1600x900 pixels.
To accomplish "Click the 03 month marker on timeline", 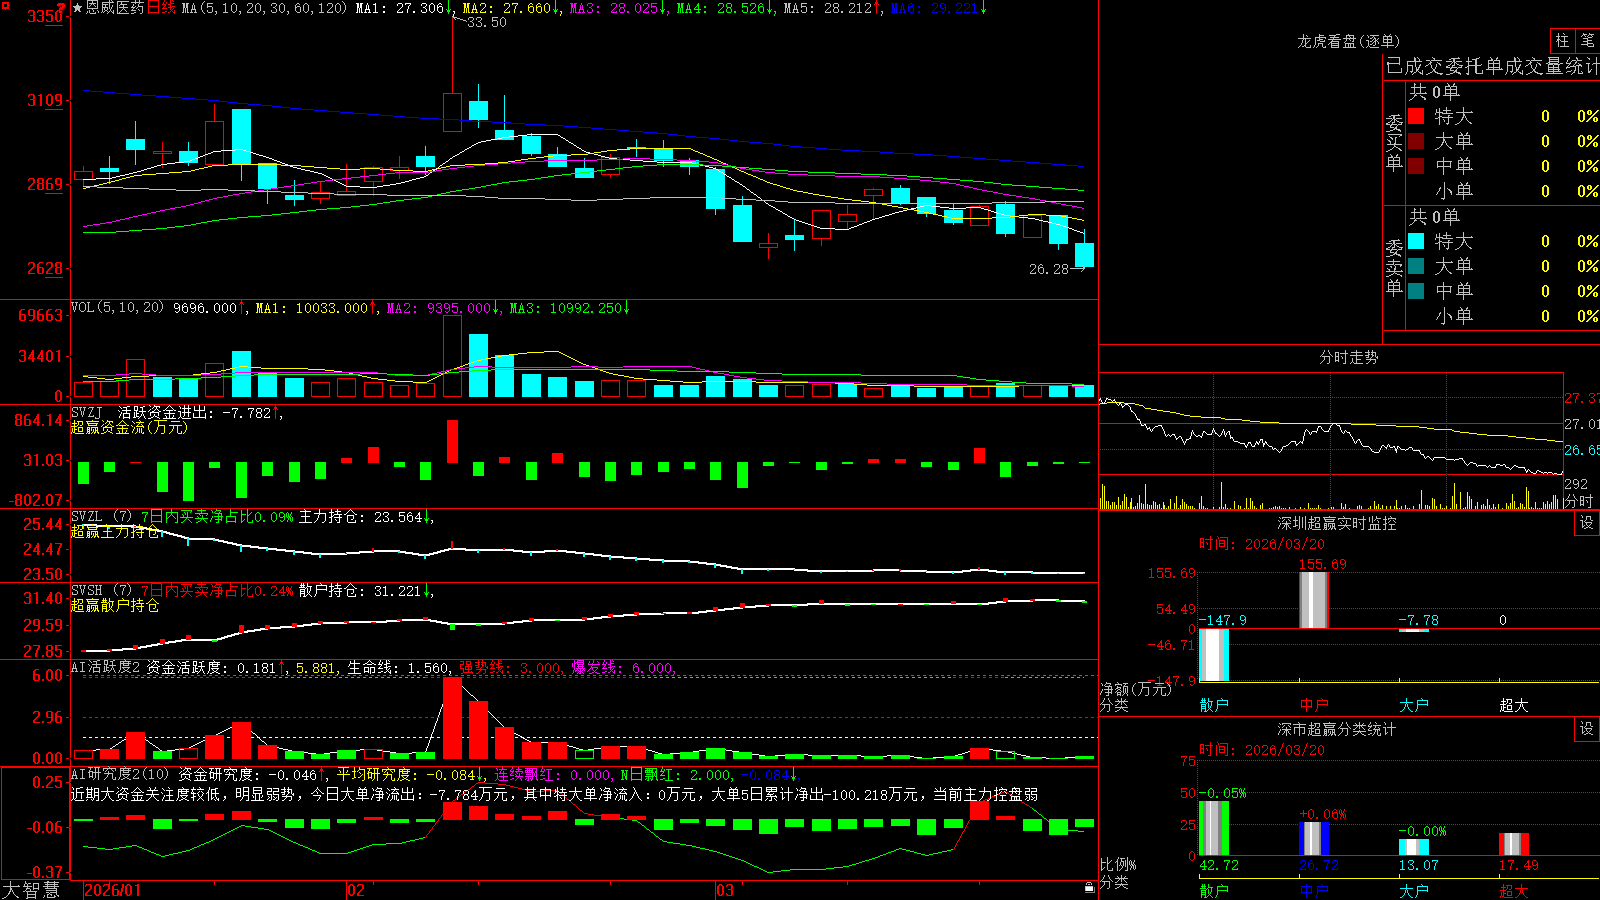I will tap(725, 890).
